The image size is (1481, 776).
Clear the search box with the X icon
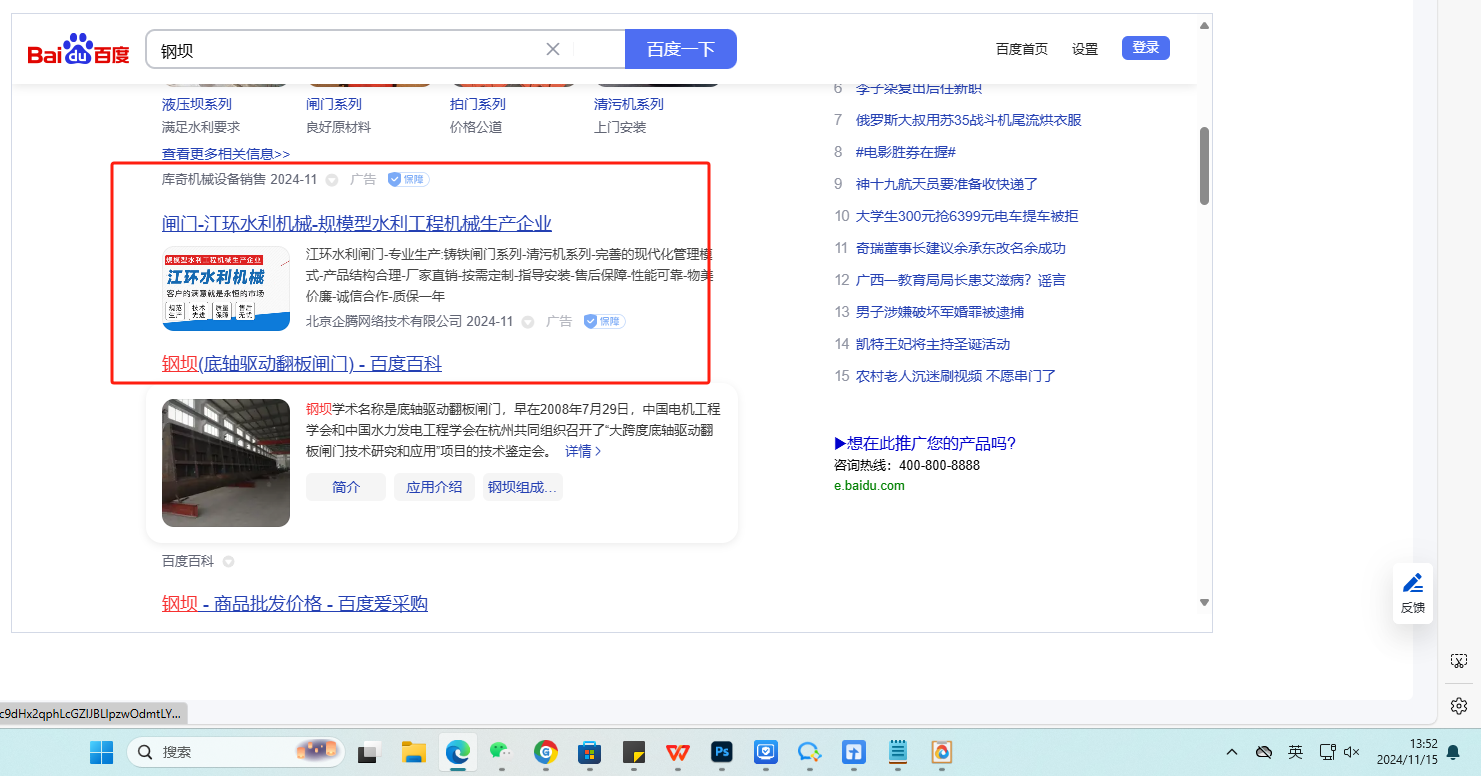pyautogui.click(x=552, y=49)
